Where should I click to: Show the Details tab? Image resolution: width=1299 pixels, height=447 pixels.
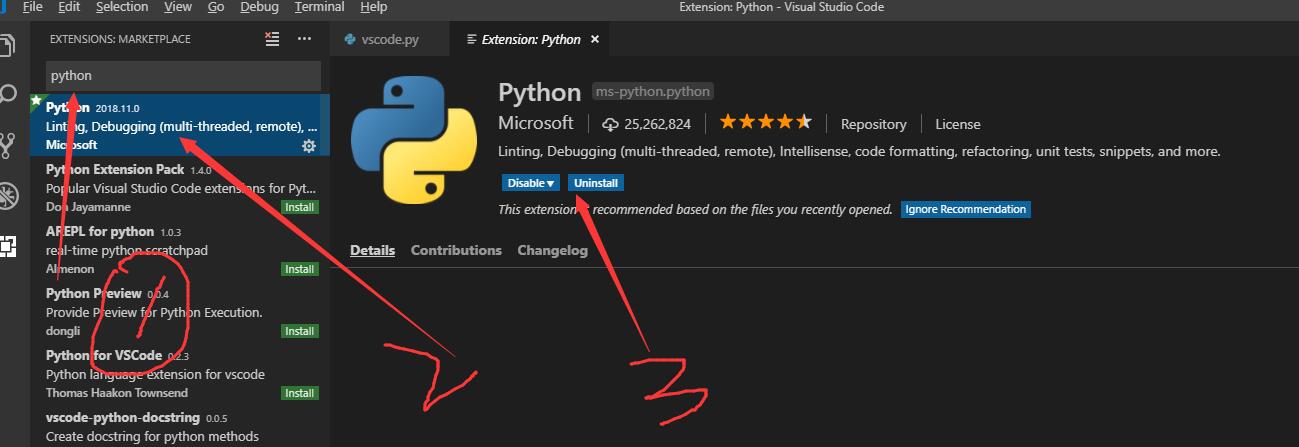tap(372, 250)
